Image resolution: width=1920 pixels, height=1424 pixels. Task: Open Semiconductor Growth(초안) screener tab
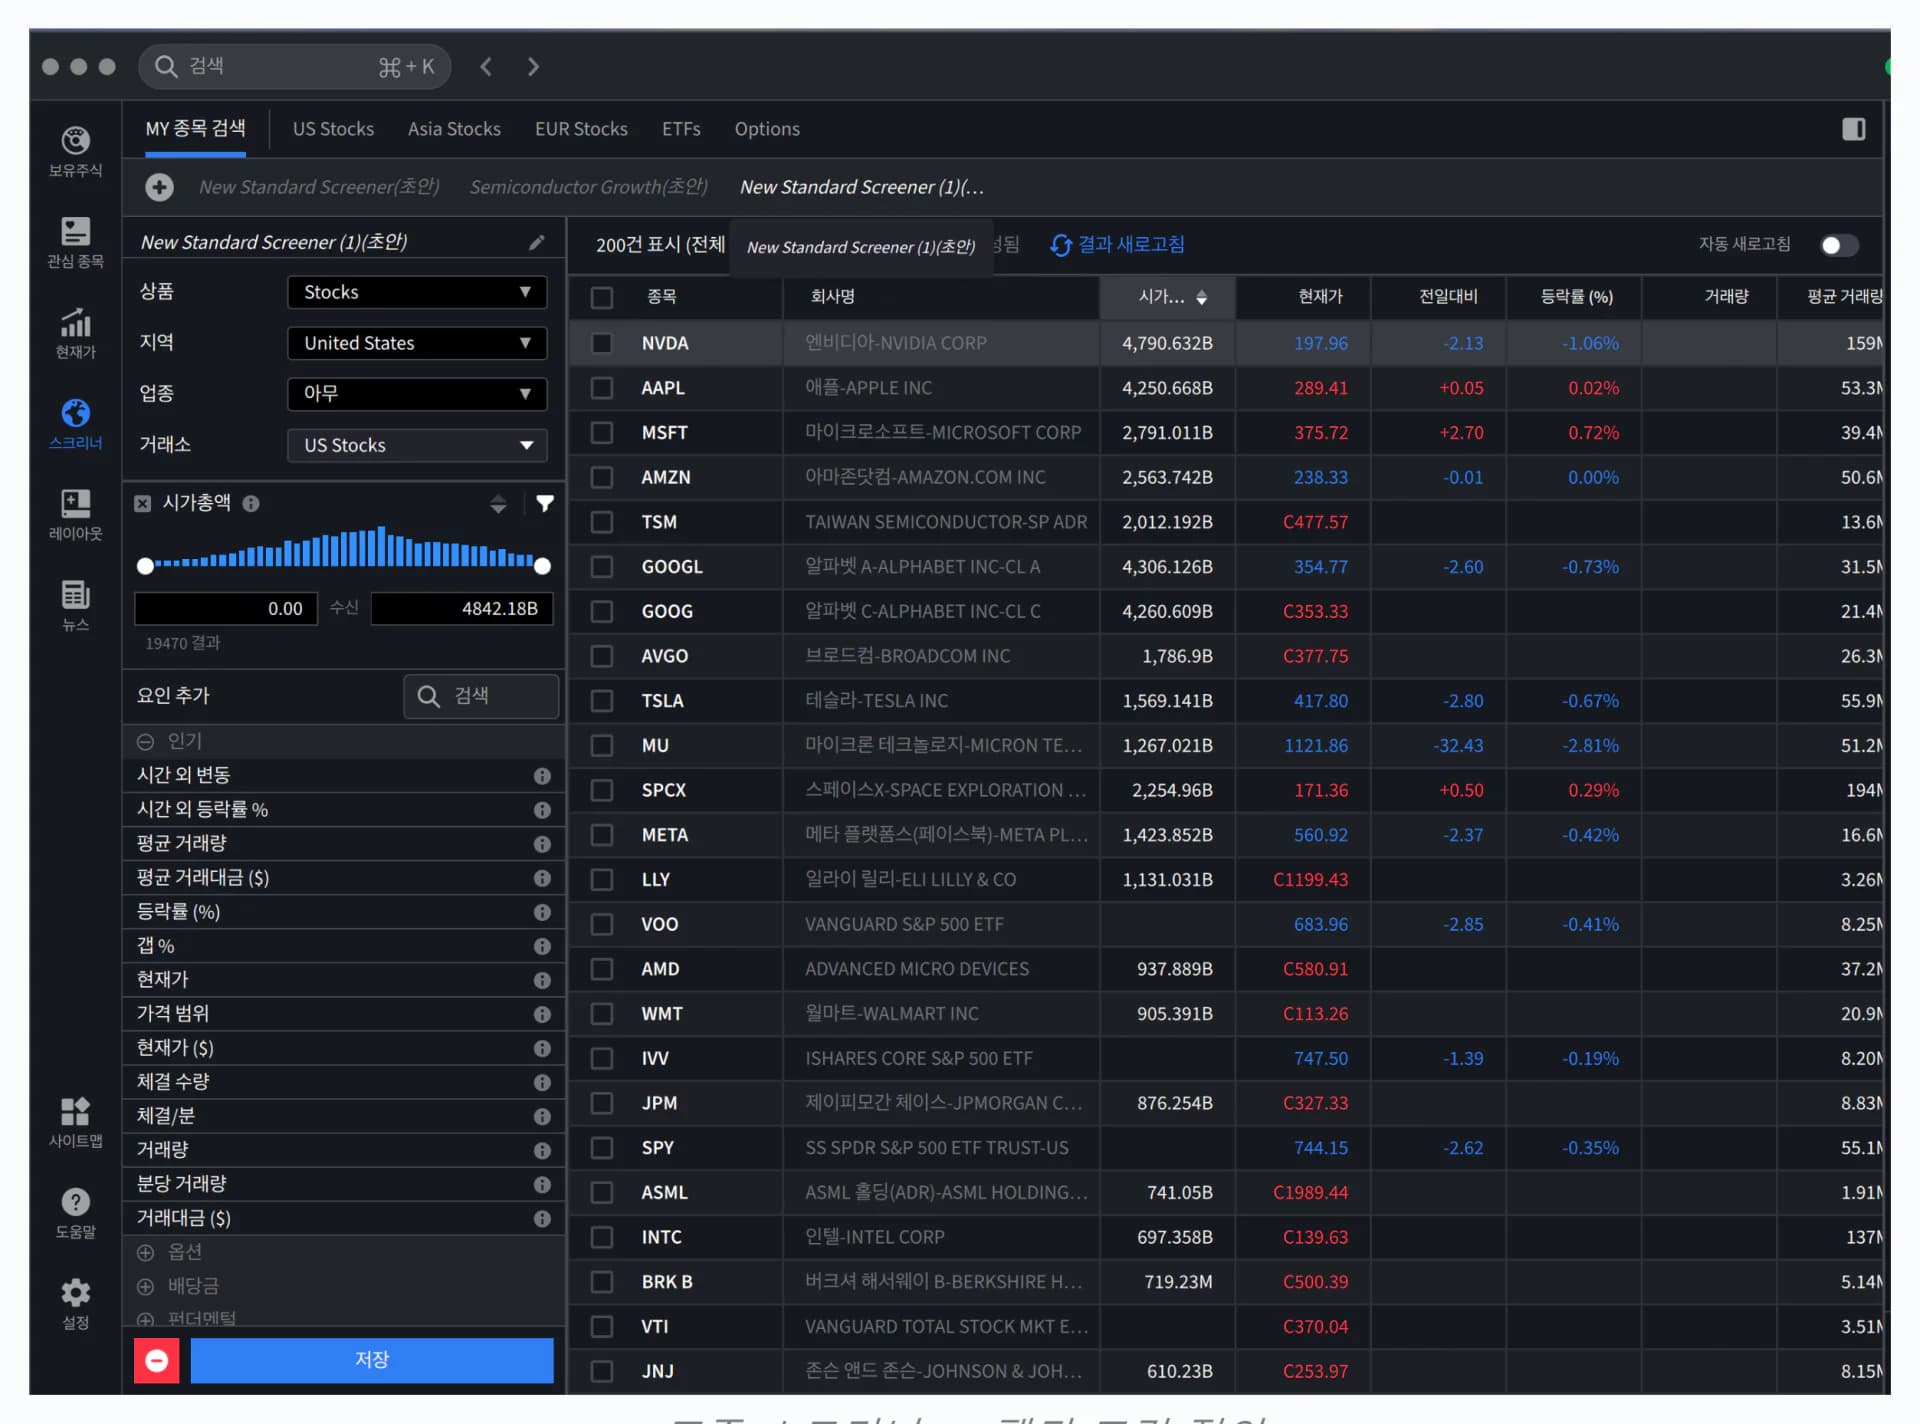pyautogui.click(x=589, y=187)
